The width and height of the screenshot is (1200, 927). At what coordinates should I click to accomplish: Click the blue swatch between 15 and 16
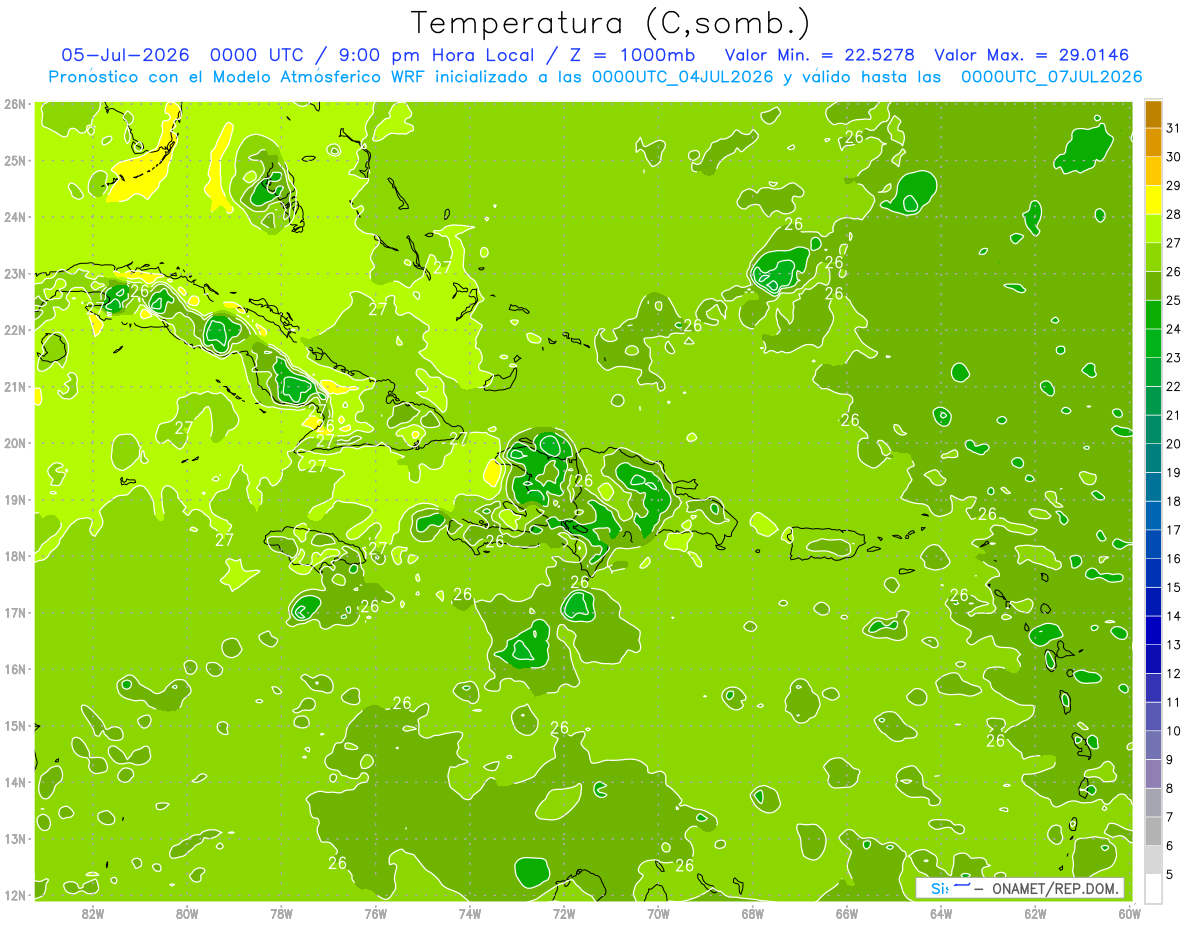tap(1153, 573)
